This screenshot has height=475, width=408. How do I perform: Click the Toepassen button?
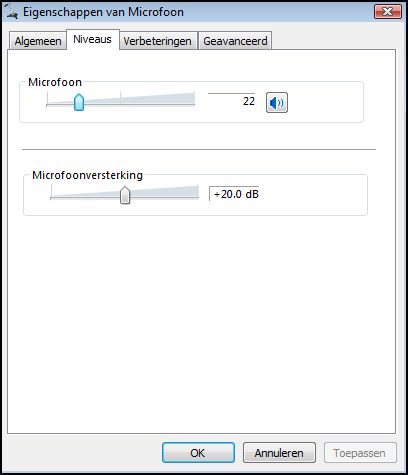coord(360,453)
